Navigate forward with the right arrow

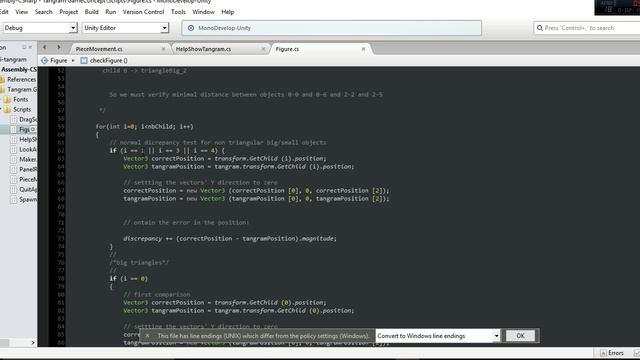click(x=59, y=47)
